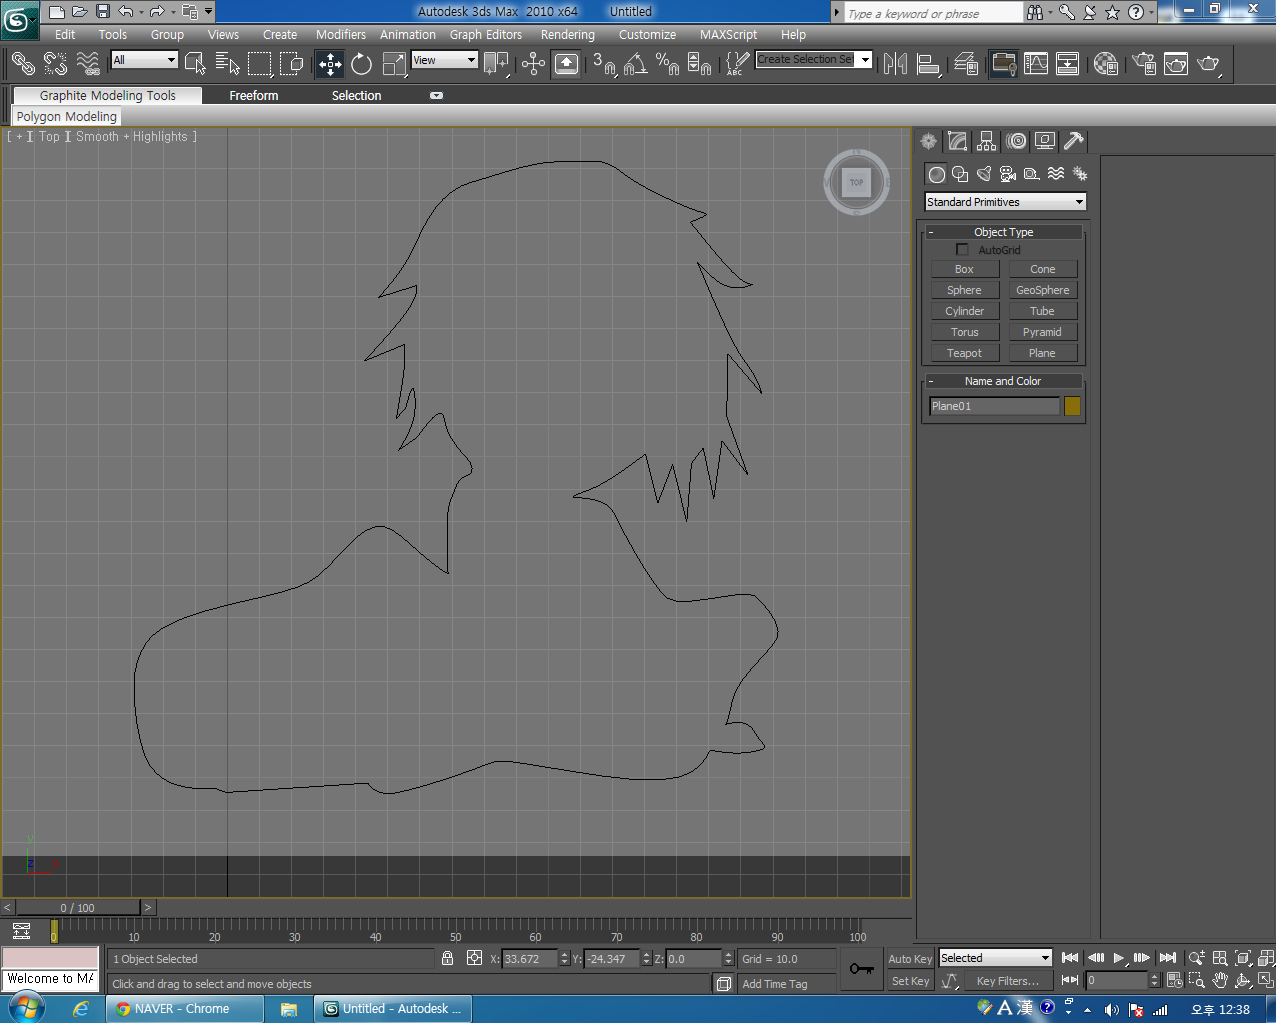1276x1023 pixels.
Task: Activate the Pan View hand tool
Action: 1220,980
